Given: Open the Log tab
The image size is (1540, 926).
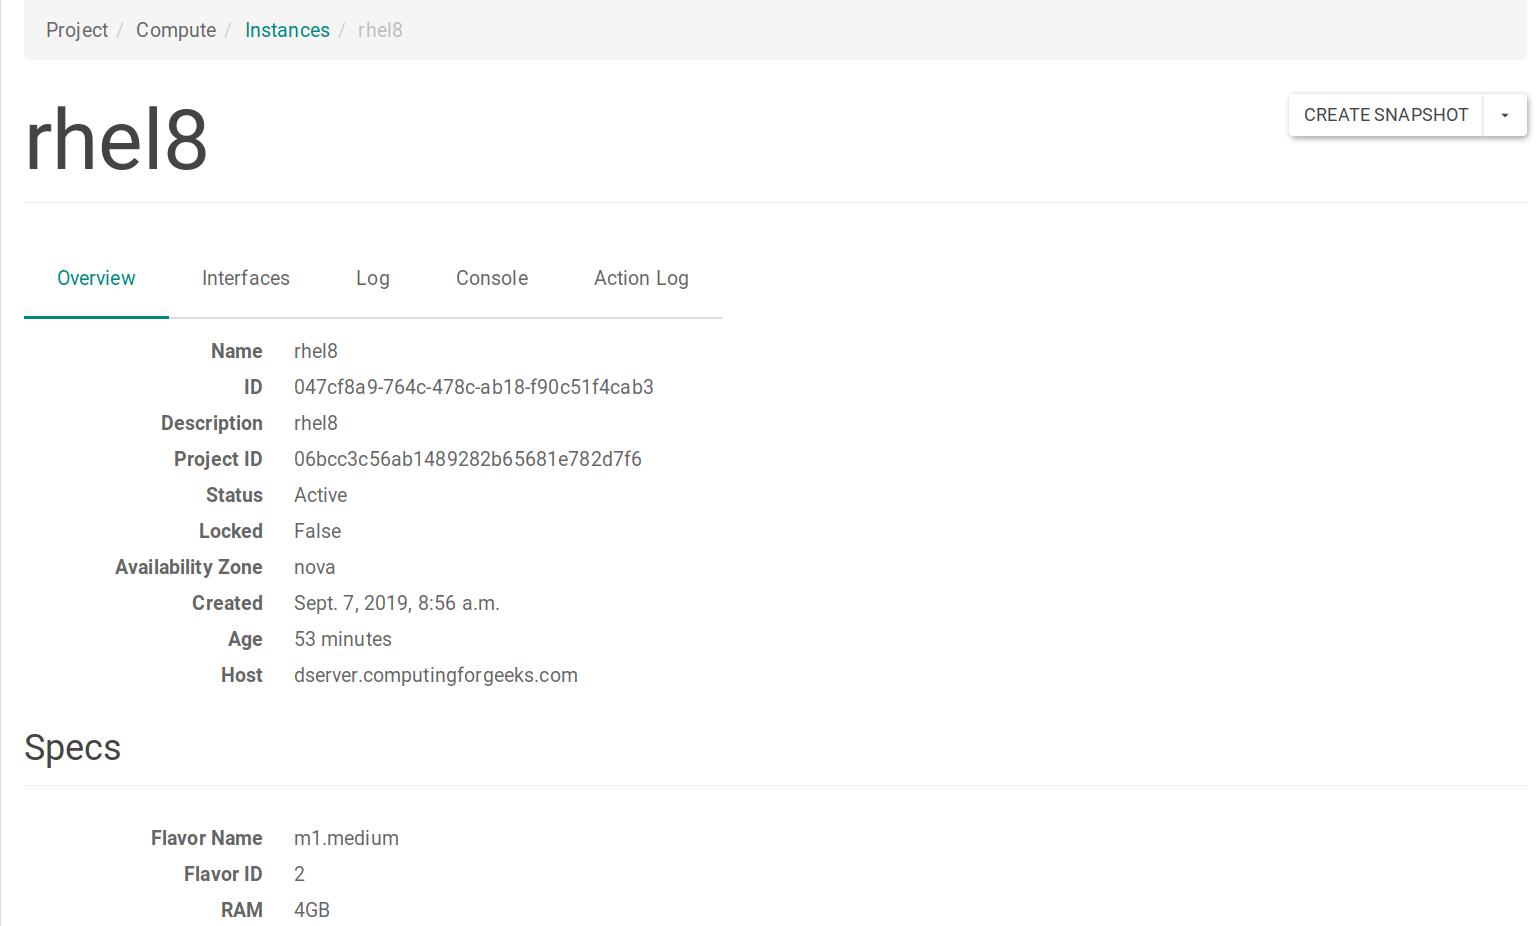Looking at the screenshot, I should 372,278.
